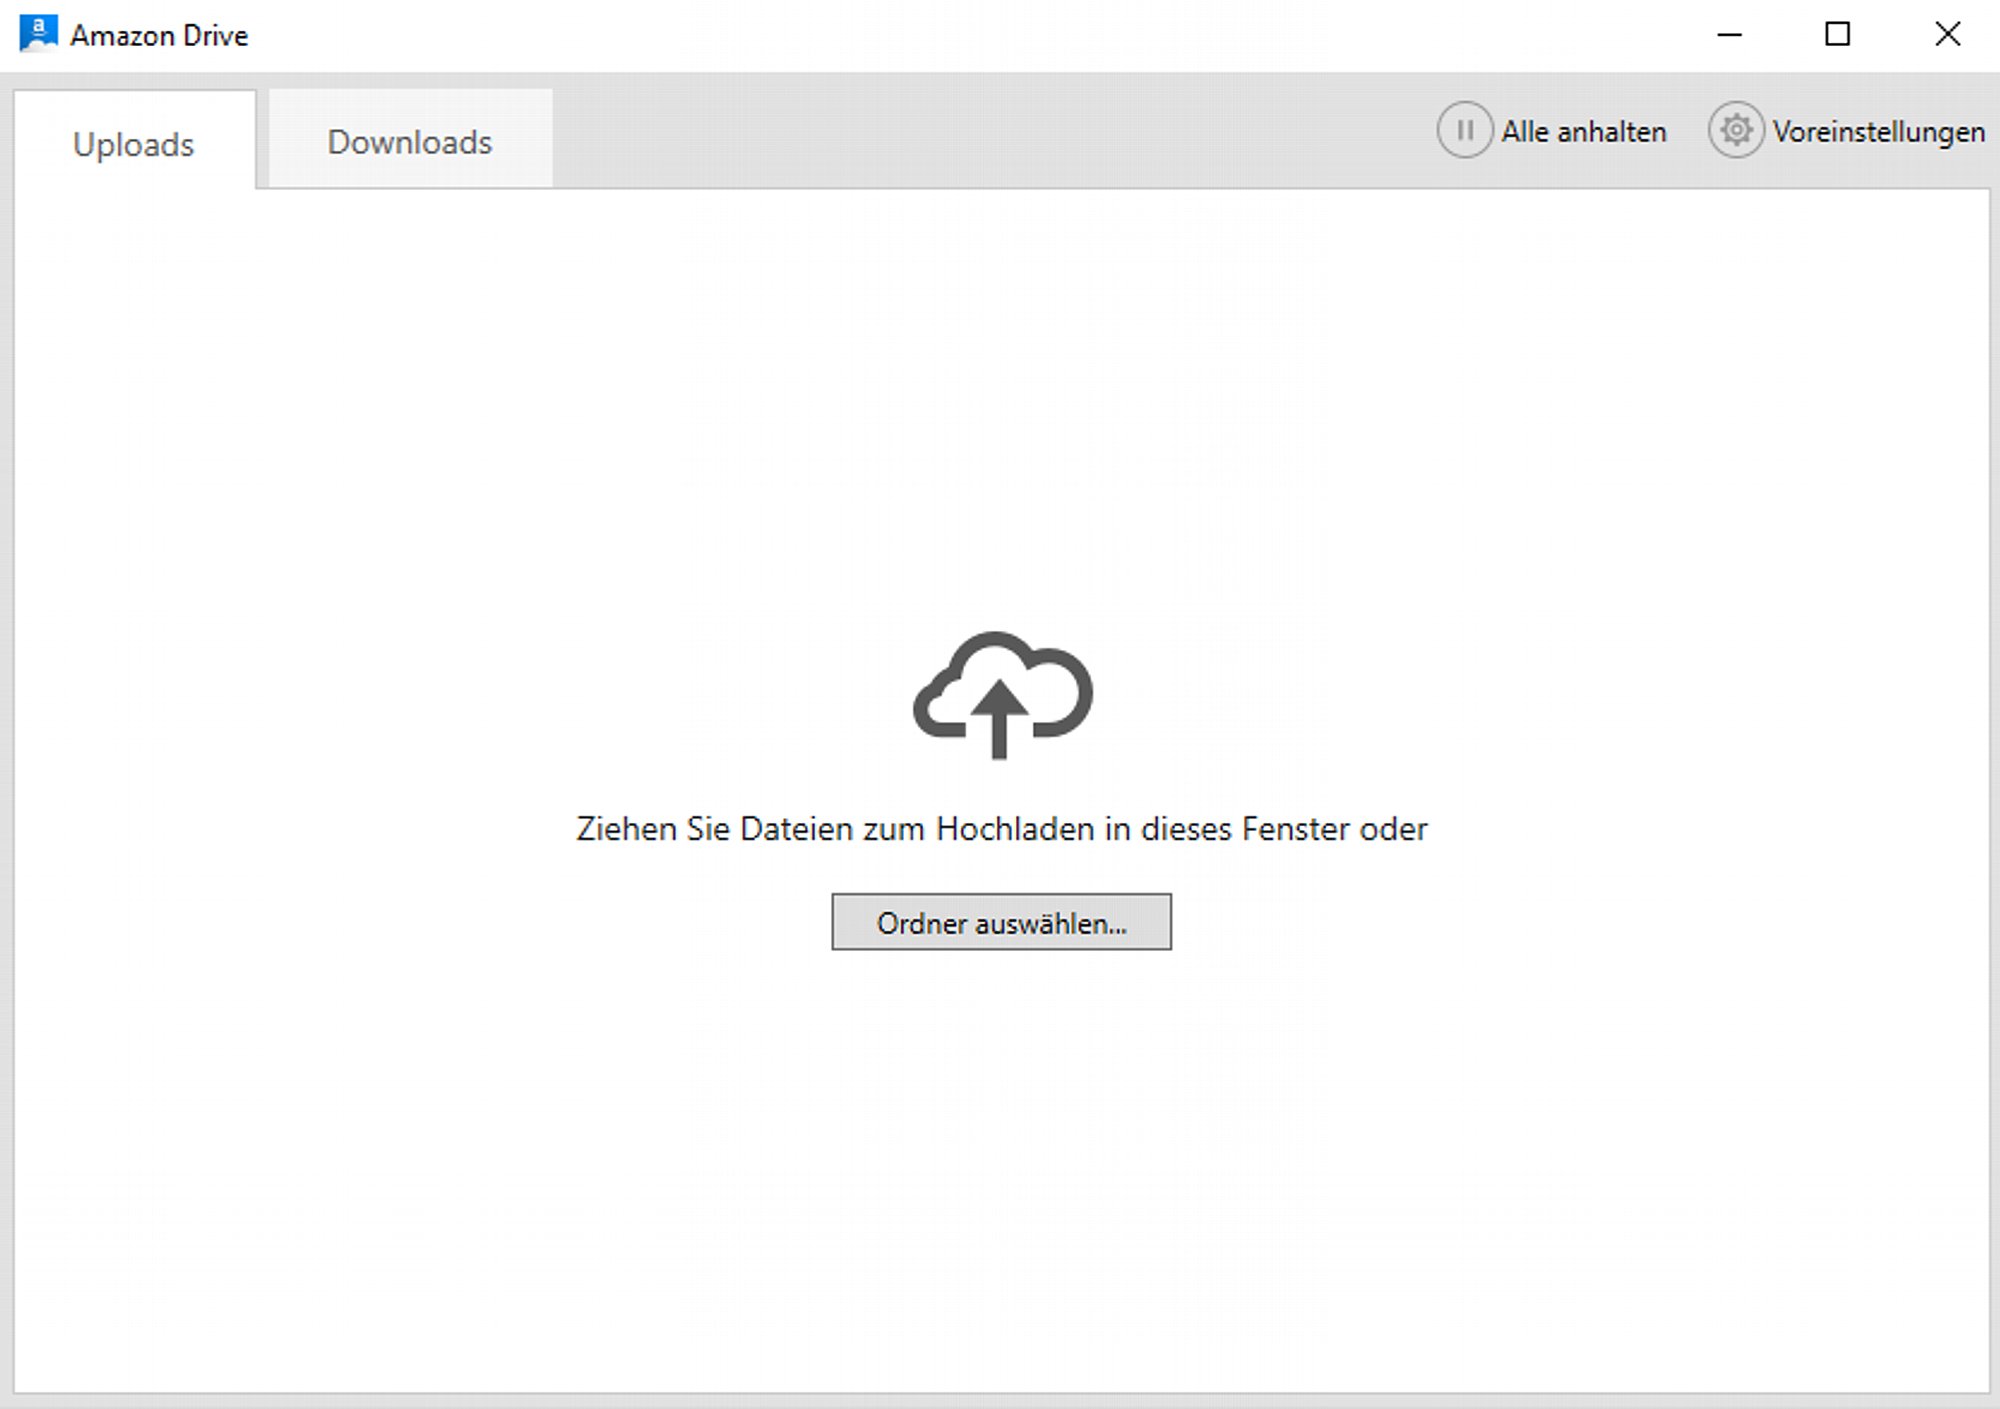Switch to the Uploads tab
The height and width of the screenshot is (1409, 2000).
[134, 140]
